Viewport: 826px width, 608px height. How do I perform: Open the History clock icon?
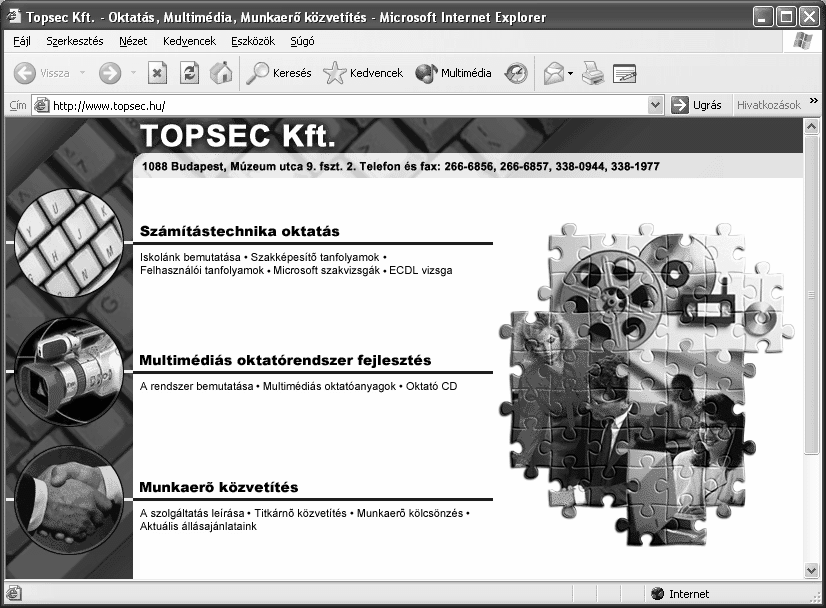coord(516,73)
